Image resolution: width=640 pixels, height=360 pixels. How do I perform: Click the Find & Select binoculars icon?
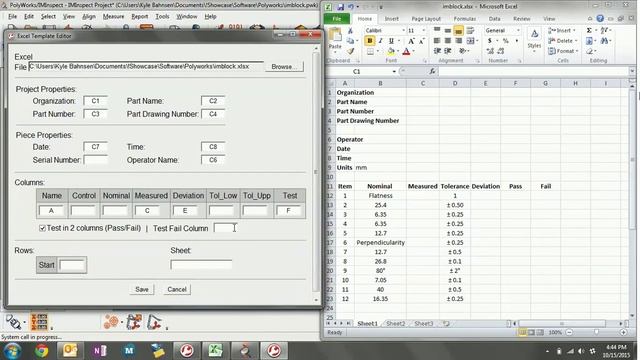pyautogui.click(x=604, y=41)
